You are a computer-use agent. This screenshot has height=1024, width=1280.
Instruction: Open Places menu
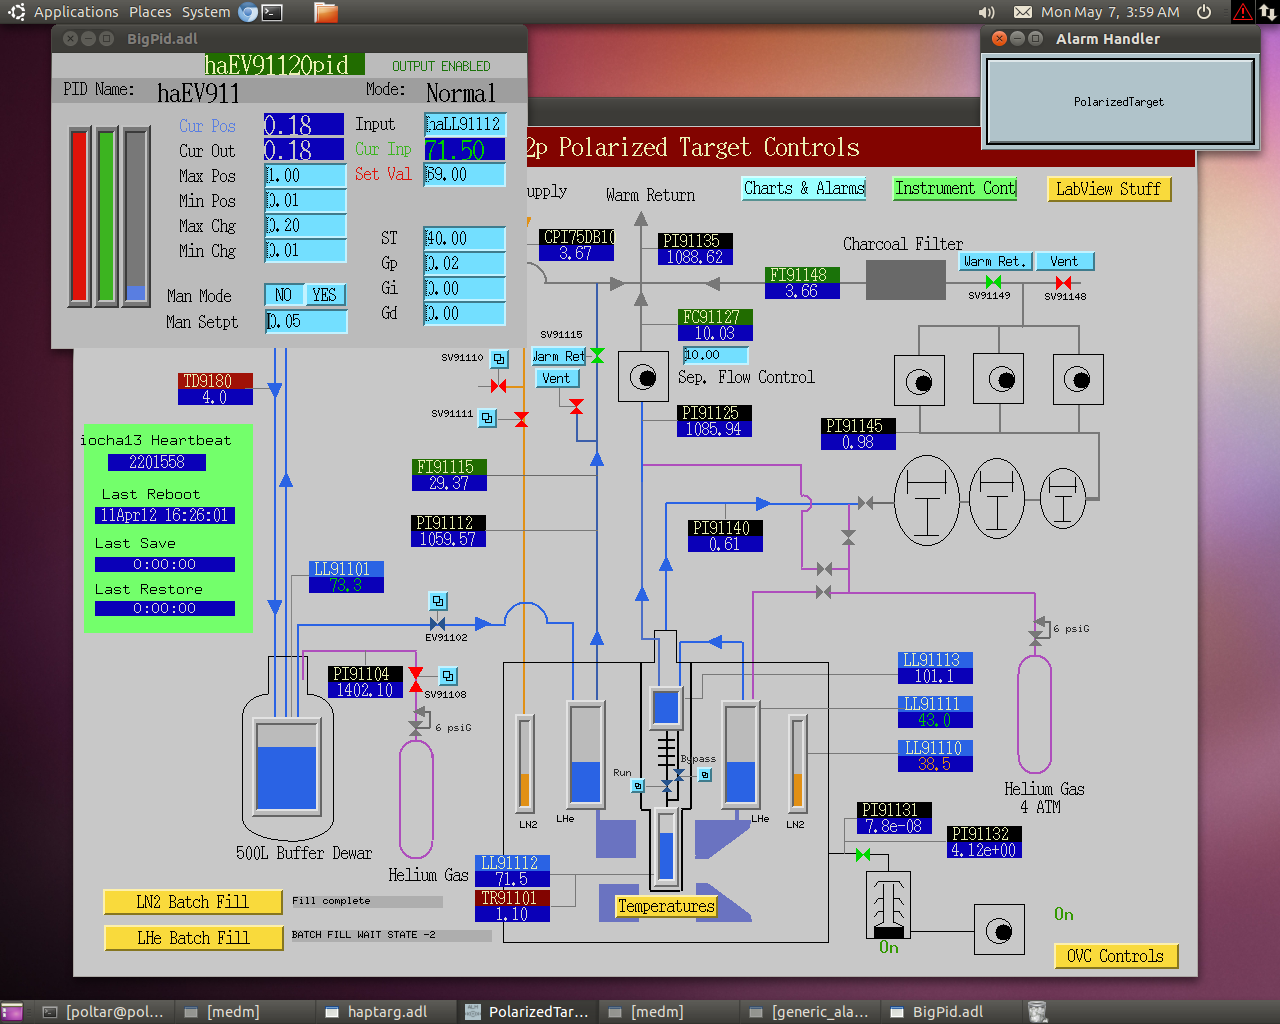pyautogui.click(x=150, y=12)
